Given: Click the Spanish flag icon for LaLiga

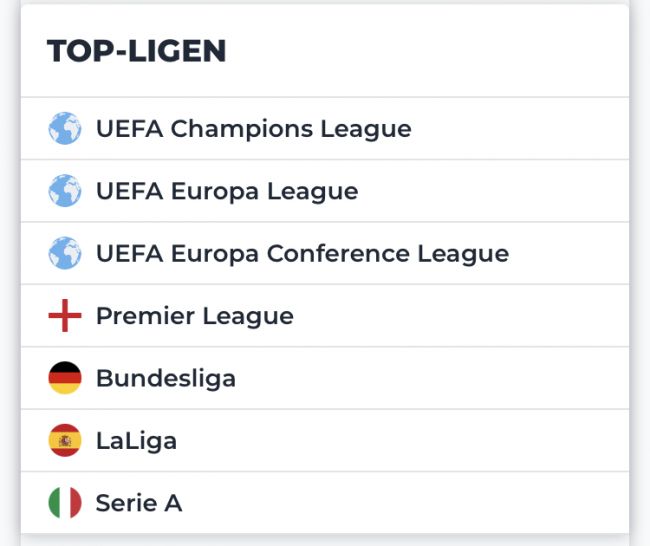Looking at the screenshot, I should 65,441.
